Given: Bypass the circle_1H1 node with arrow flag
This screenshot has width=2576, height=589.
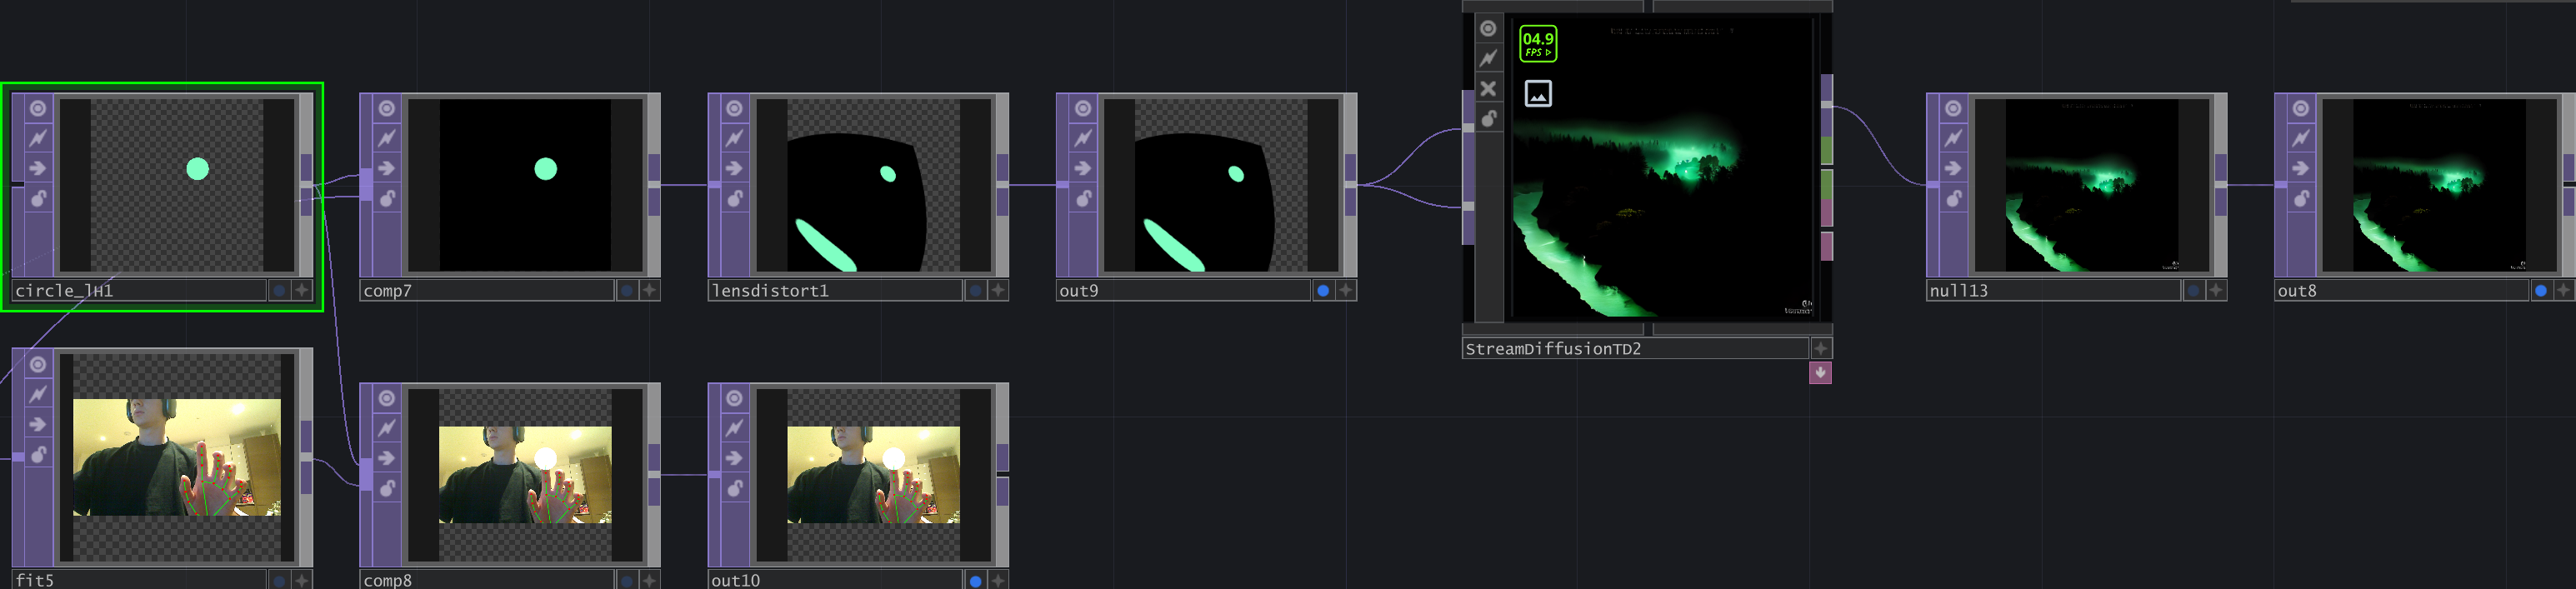Looking at the screenshot, I should [38, 168].
